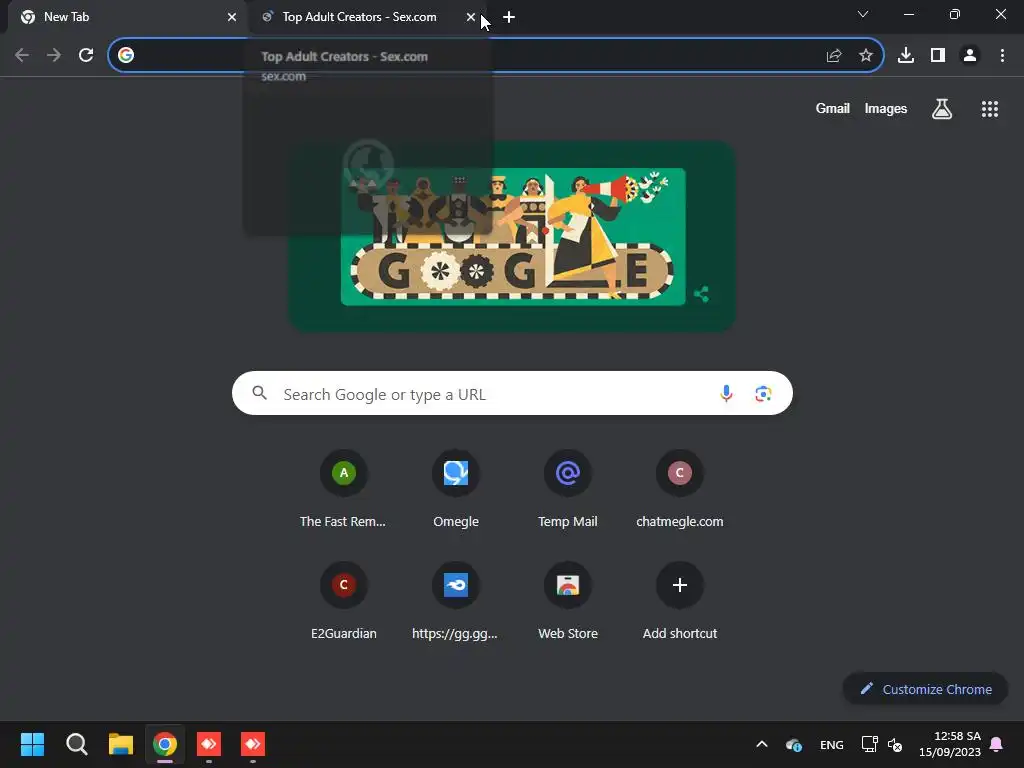Open the Images link
The image size is (1024, 768).
click(x=886, y=109)
